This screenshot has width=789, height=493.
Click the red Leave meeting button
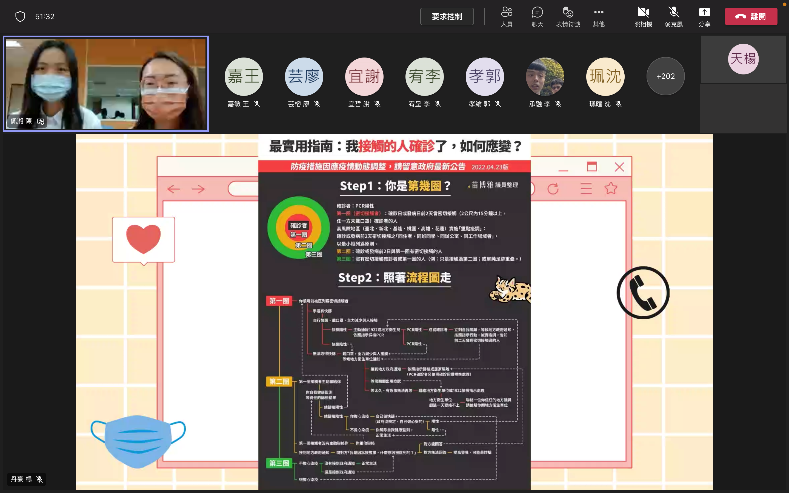750,16
